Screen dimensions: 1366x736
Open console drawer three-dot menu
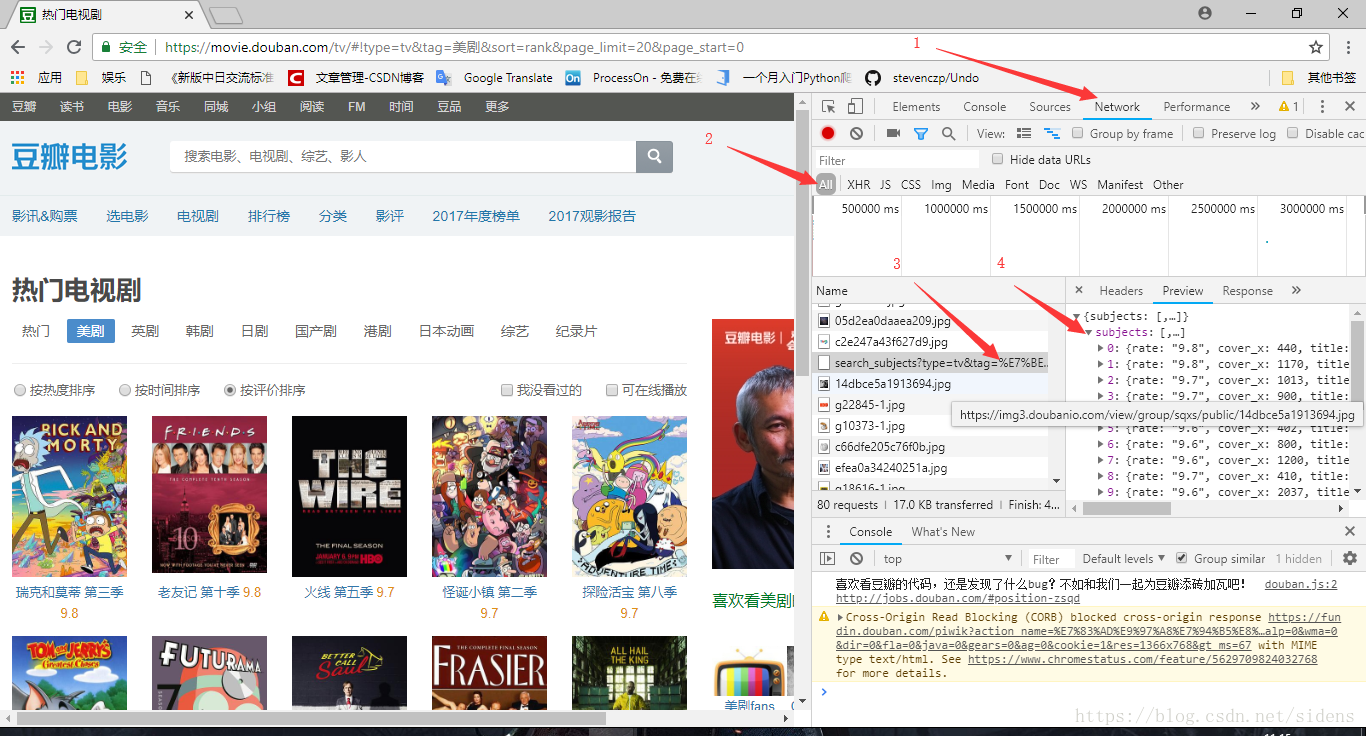point(828,532)
